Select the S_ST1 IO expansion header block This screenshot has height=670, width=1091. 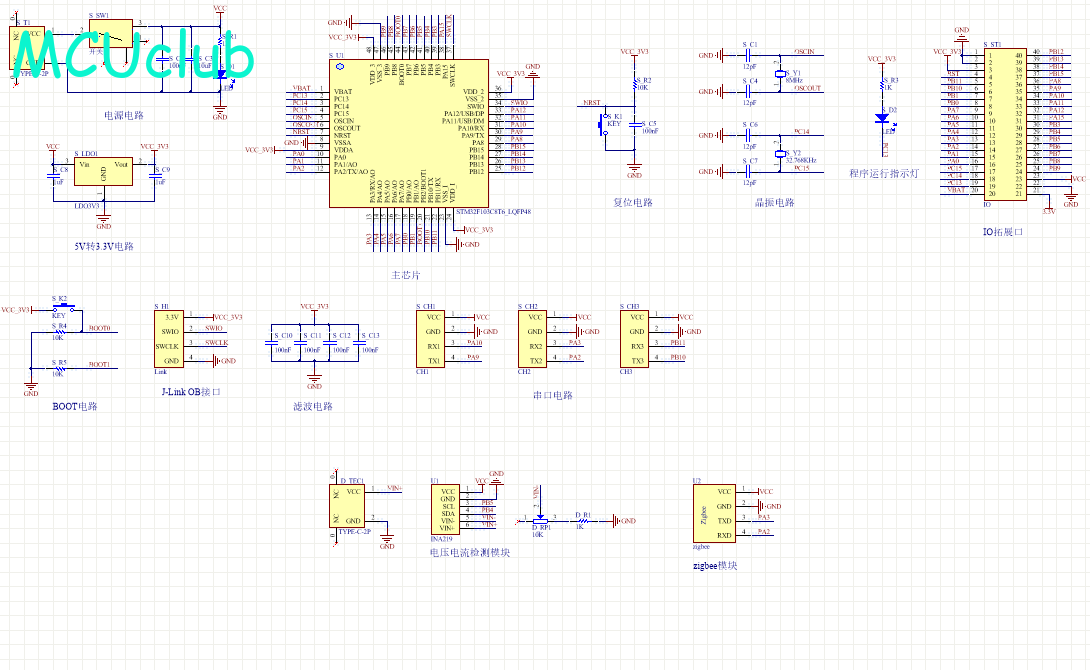click(1005, 124)
